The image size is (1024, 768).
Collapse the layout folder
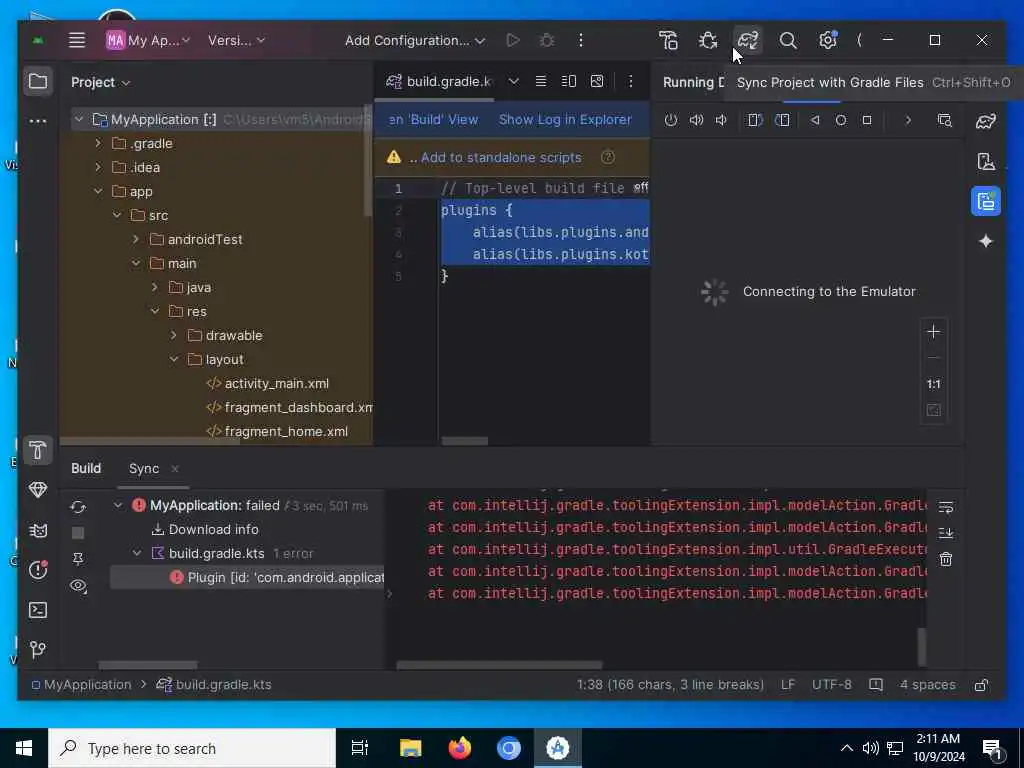(174, 360)
